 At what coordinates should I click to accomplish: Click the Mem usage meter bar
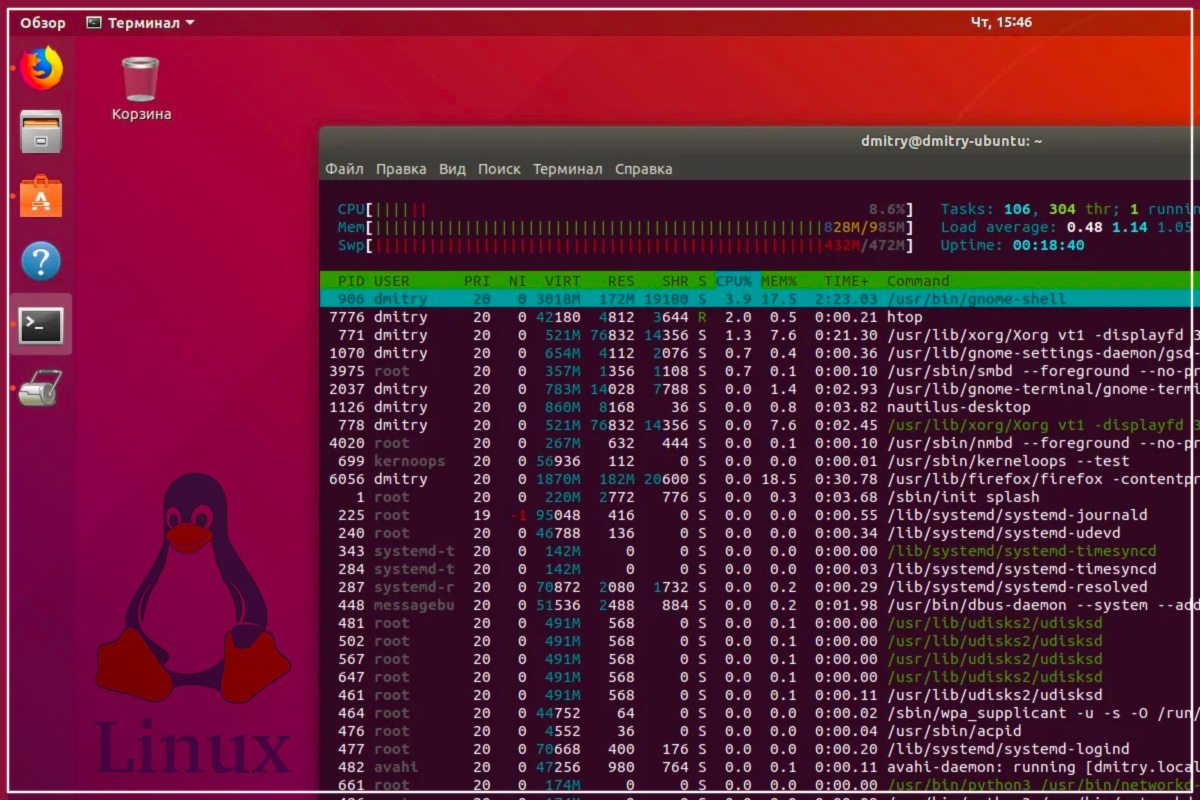(x=626, y=227)
